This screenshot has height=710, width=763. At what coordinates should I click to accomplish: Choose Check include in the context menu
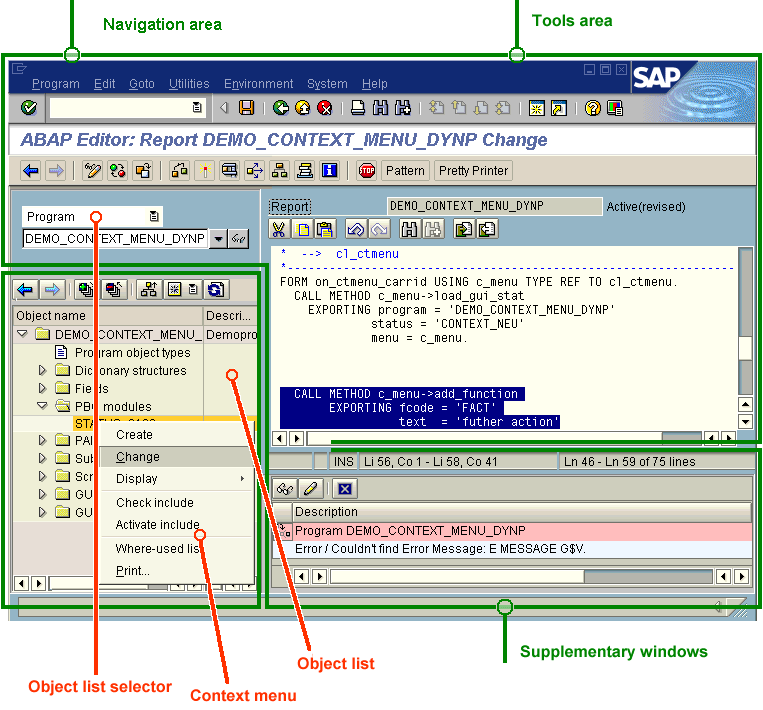coord(177,503)
